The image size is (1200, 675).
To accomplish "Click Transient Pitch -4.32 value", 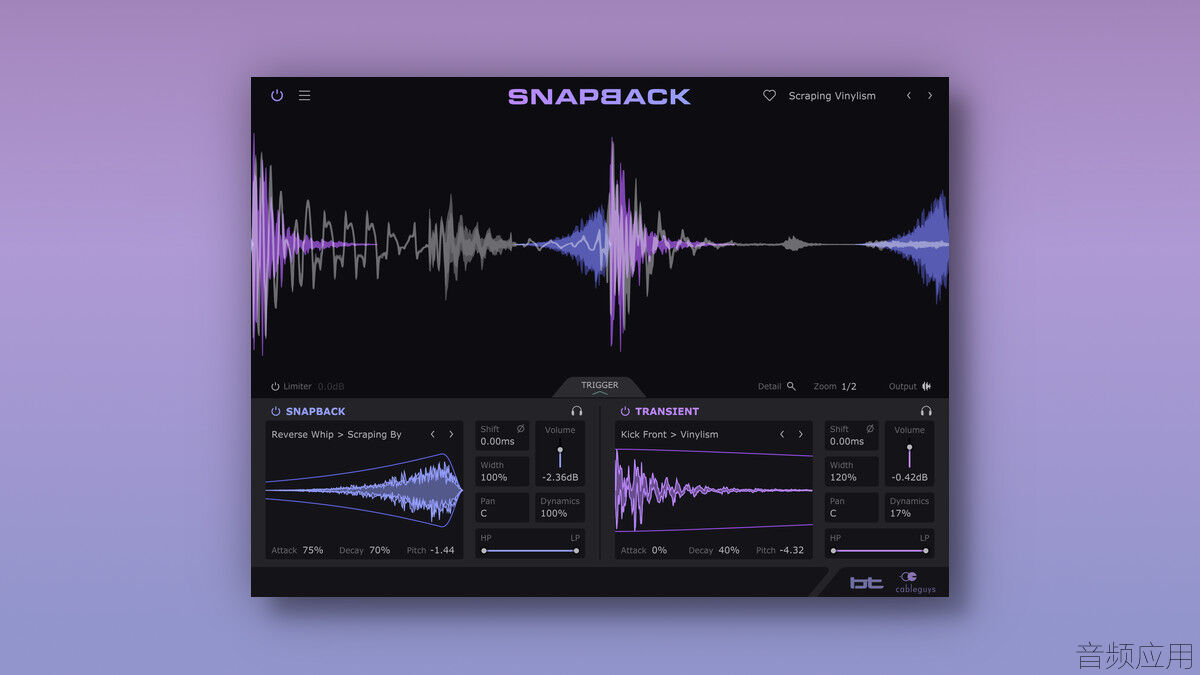I will pos(792,550).
